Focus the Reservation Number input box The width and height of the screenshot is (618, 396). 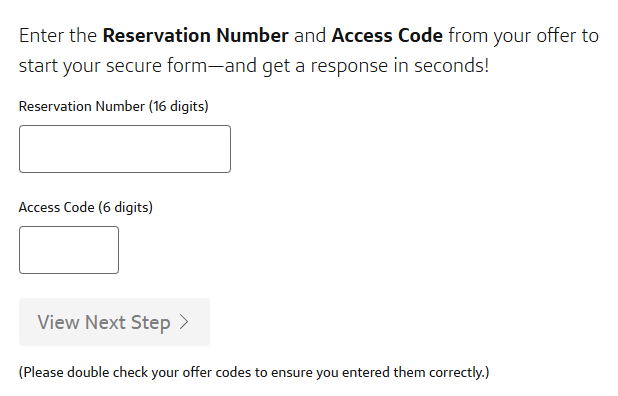point(125,149)
